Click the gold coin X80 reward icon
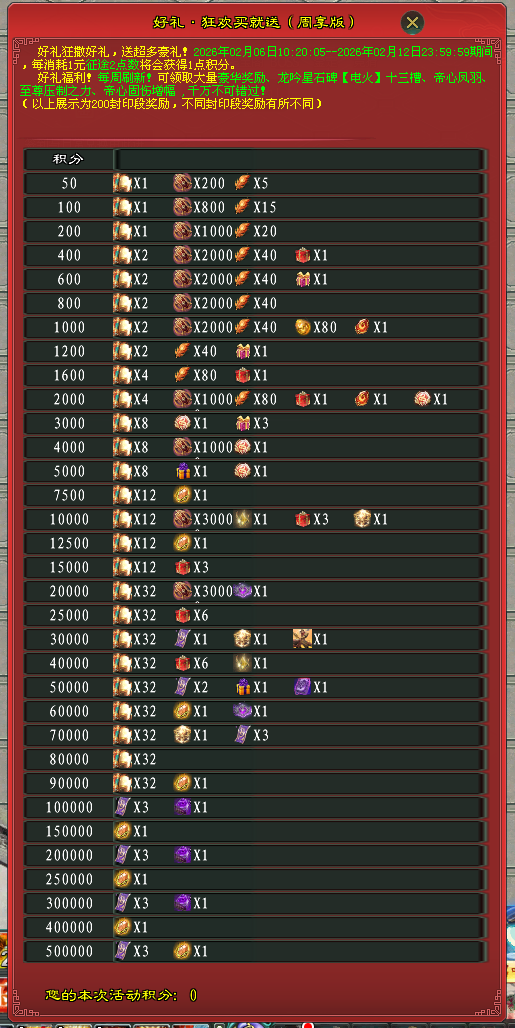 (303, 327)
